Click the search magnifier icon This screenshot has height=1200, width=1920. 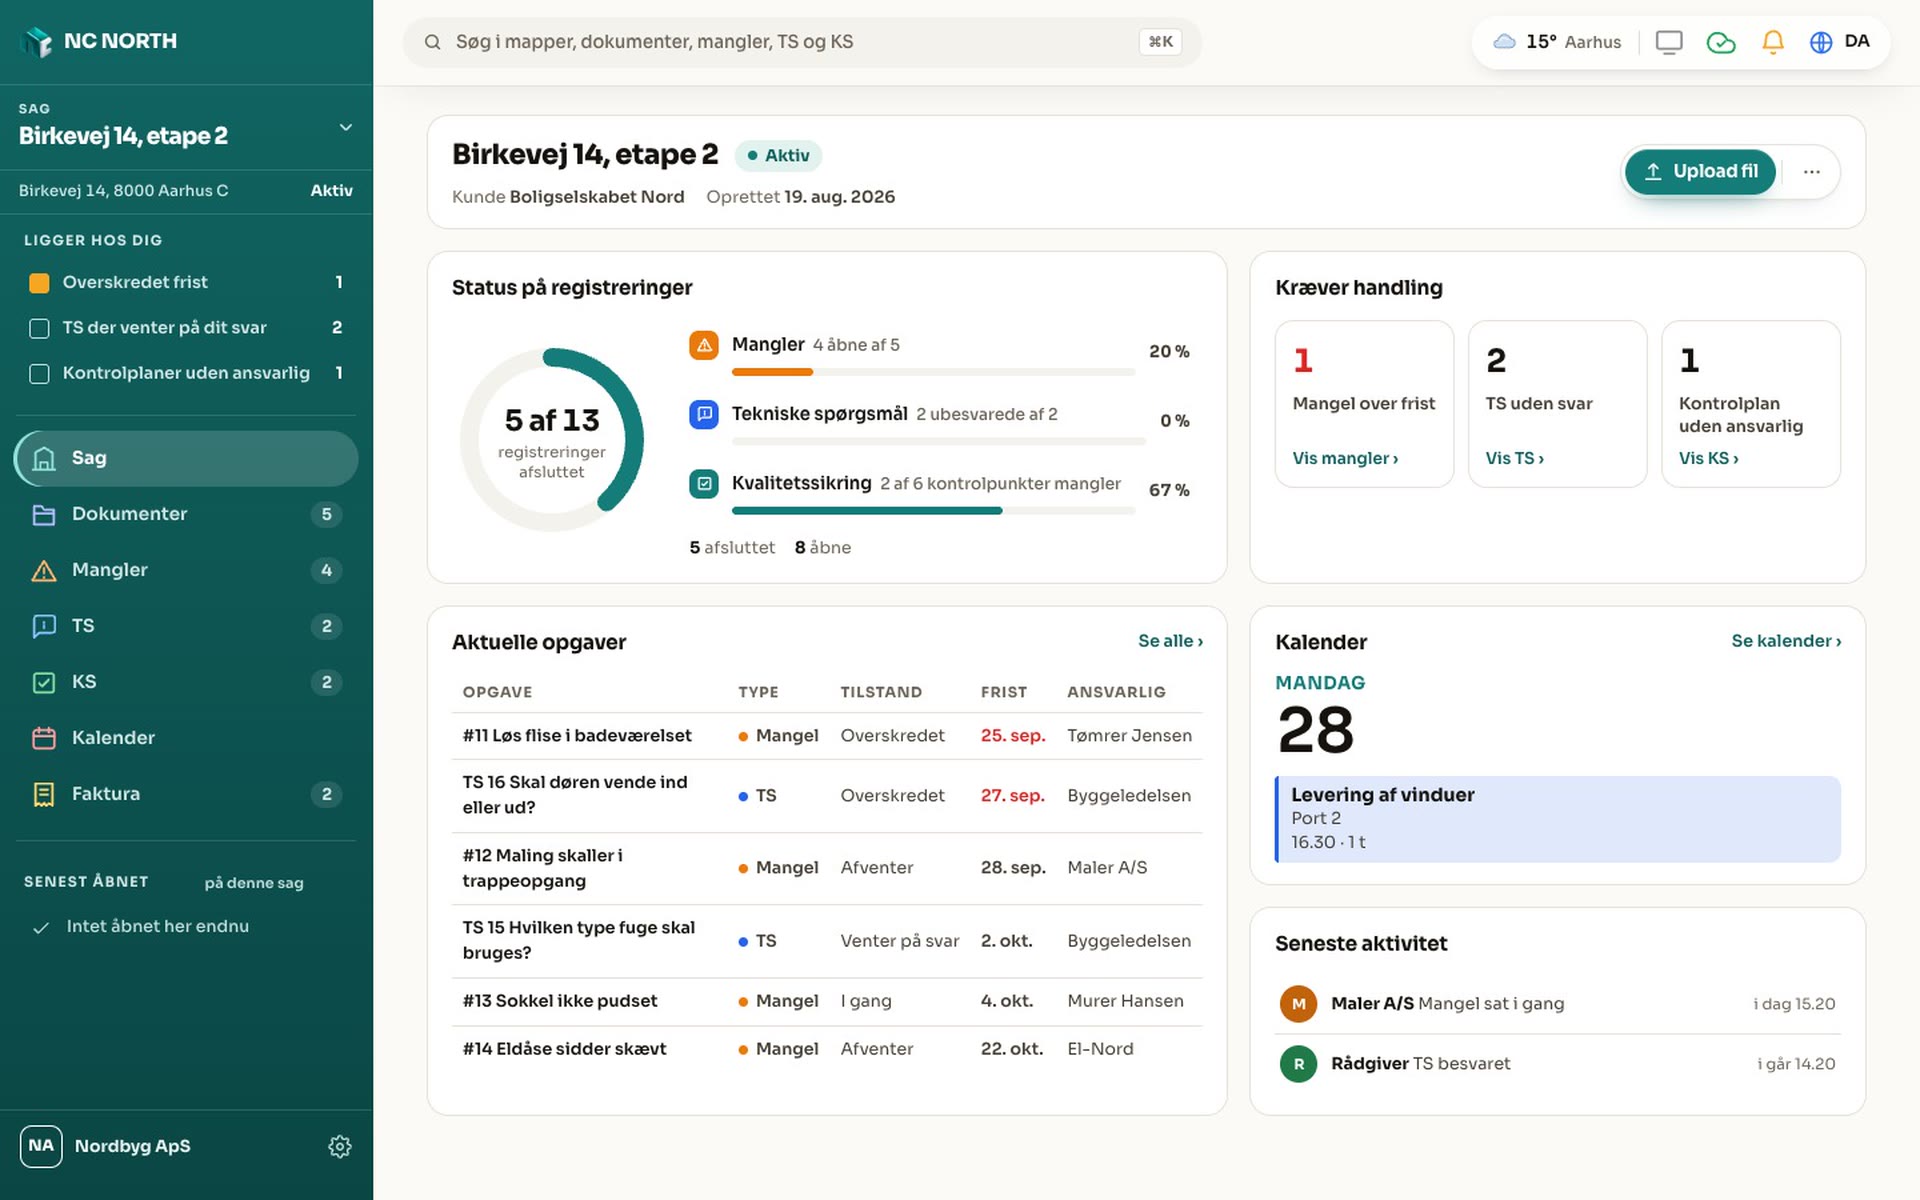click(432, 42)
